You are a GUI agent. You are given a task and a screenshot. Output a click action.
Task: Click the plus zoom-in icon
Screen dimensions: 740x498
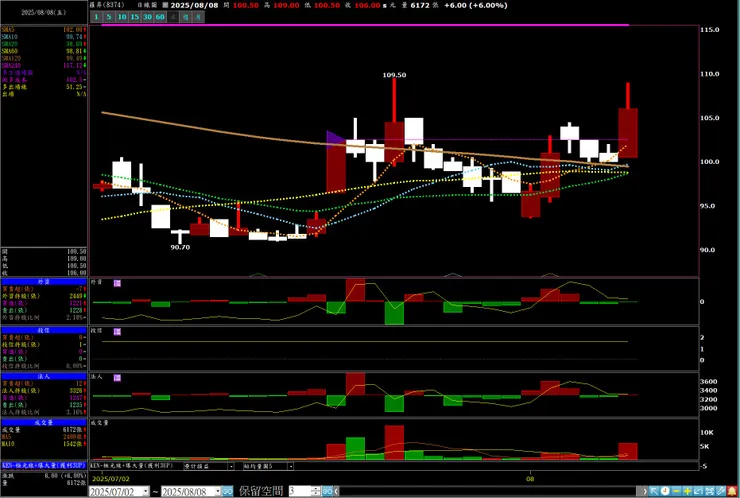pos(687,491)
